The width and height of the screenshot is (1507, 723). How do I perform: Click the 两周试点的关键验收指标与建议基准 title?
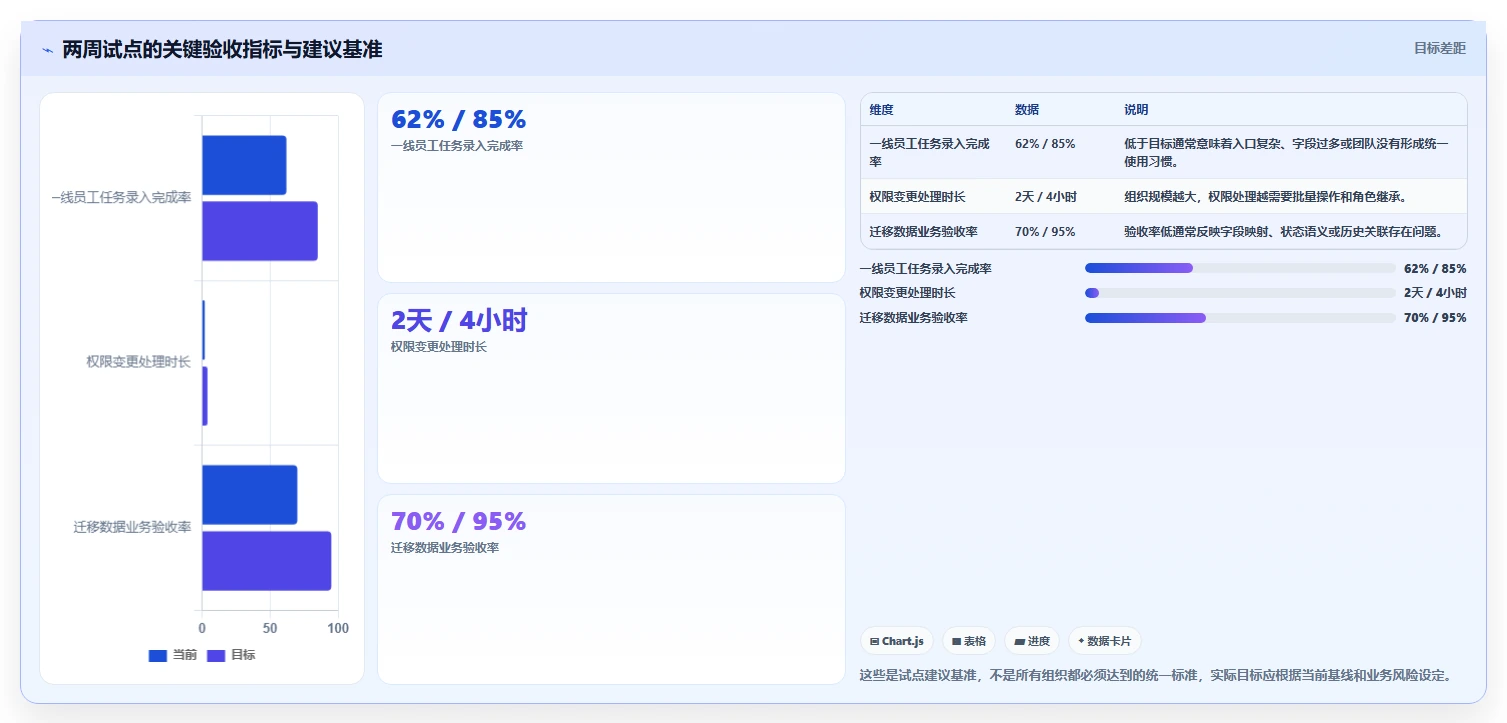click(x=222, y=50)
